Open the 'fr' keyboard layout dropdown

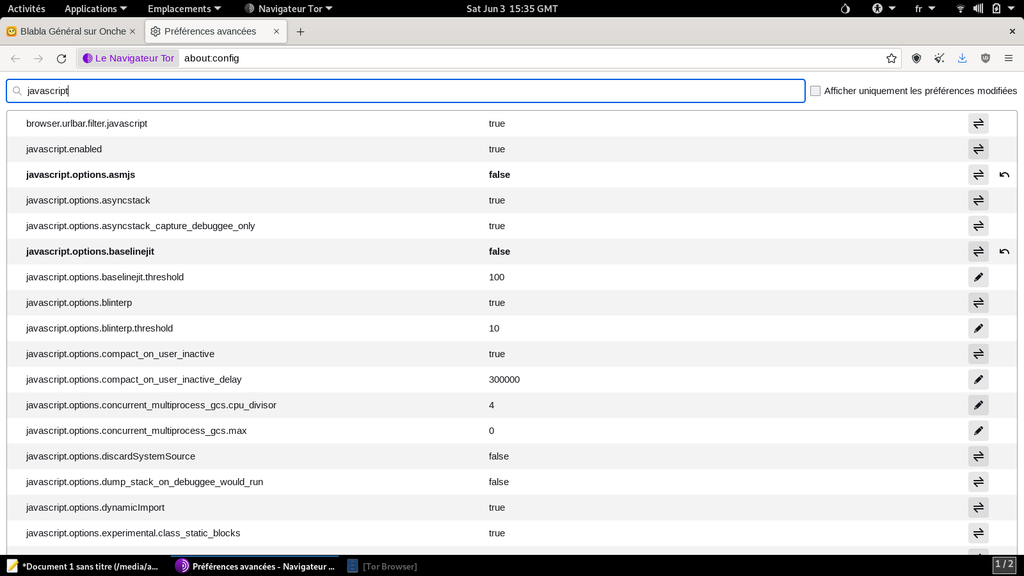(923, 9)
